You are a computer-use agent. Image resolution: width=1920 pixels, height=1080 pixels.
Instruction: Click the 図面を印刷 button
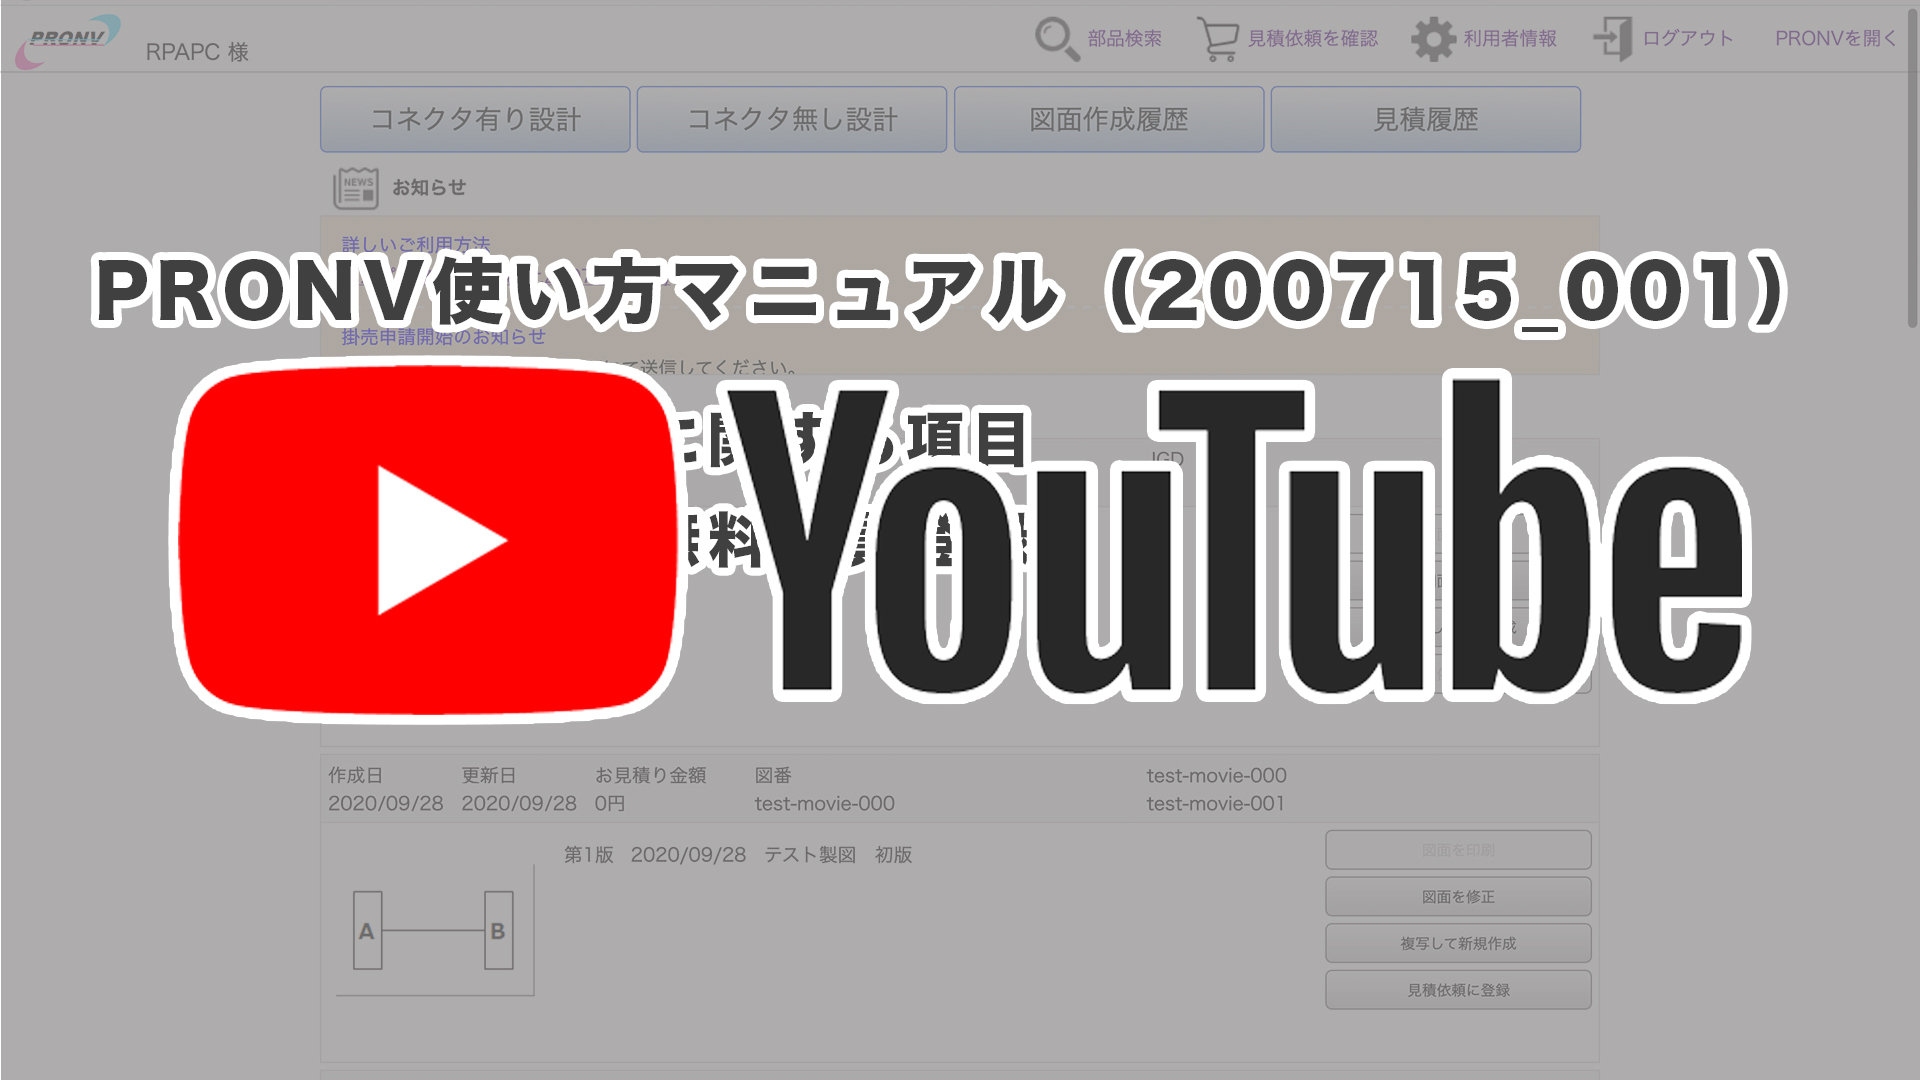(x=1458, y=850)
